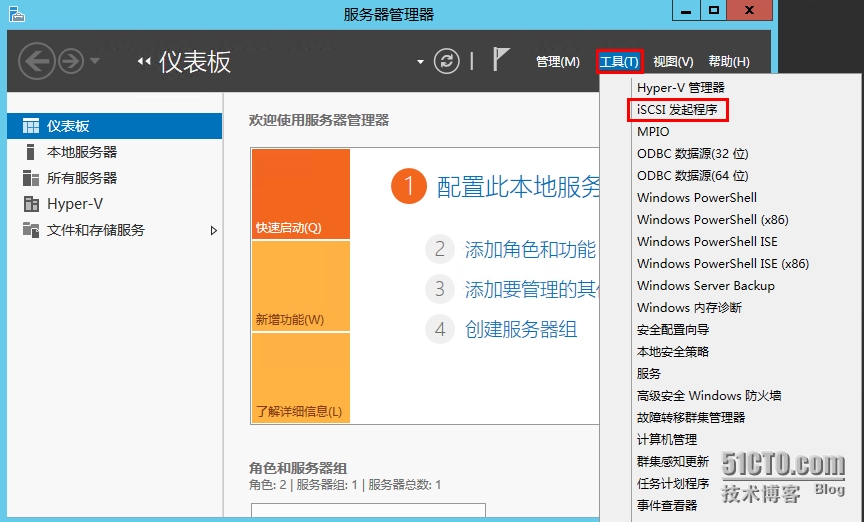The width and height of the screenshot is (864, 522).
Task: Choose ODBC 数据源(64 位) entry
Action: point(693,176)
